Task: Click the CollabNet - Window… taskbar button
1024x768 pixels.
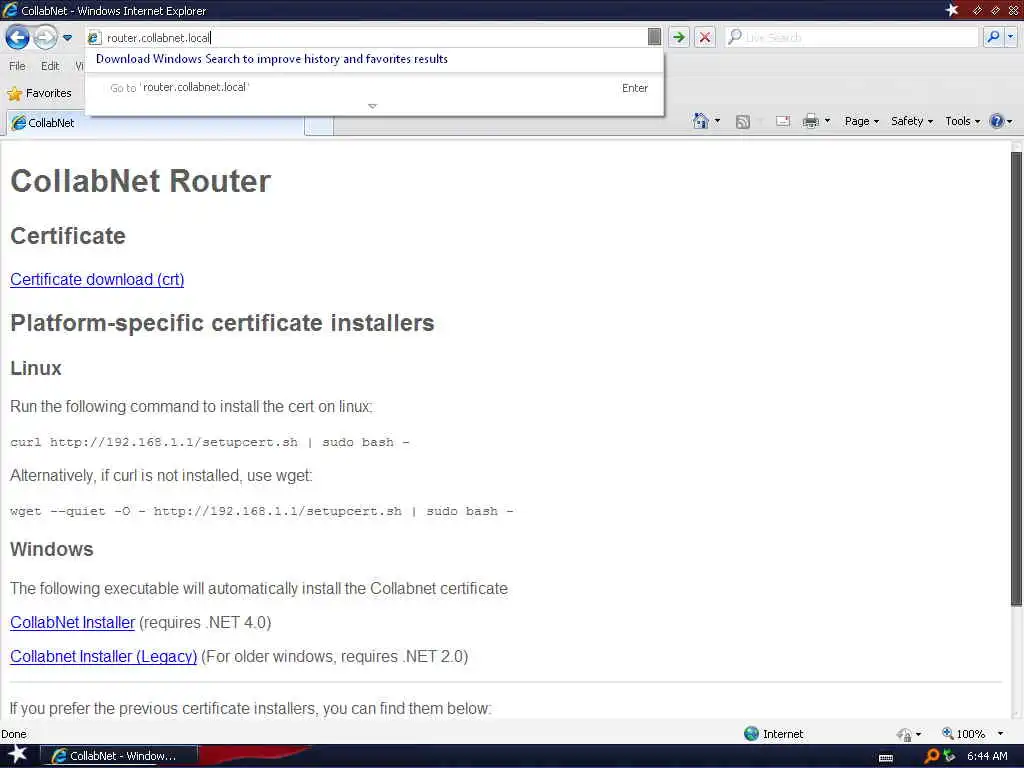Action: (118, 756)
